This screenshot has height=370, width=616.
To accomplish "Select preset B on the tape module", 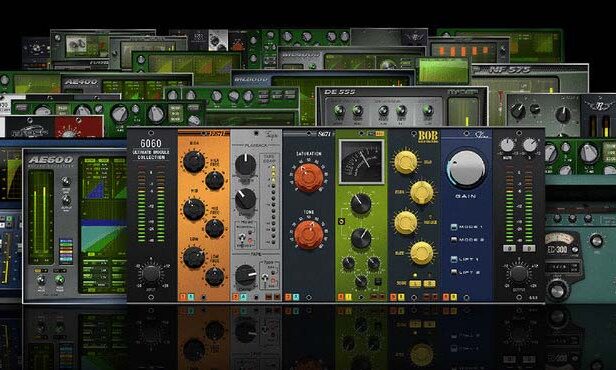I will coord(243,297).
